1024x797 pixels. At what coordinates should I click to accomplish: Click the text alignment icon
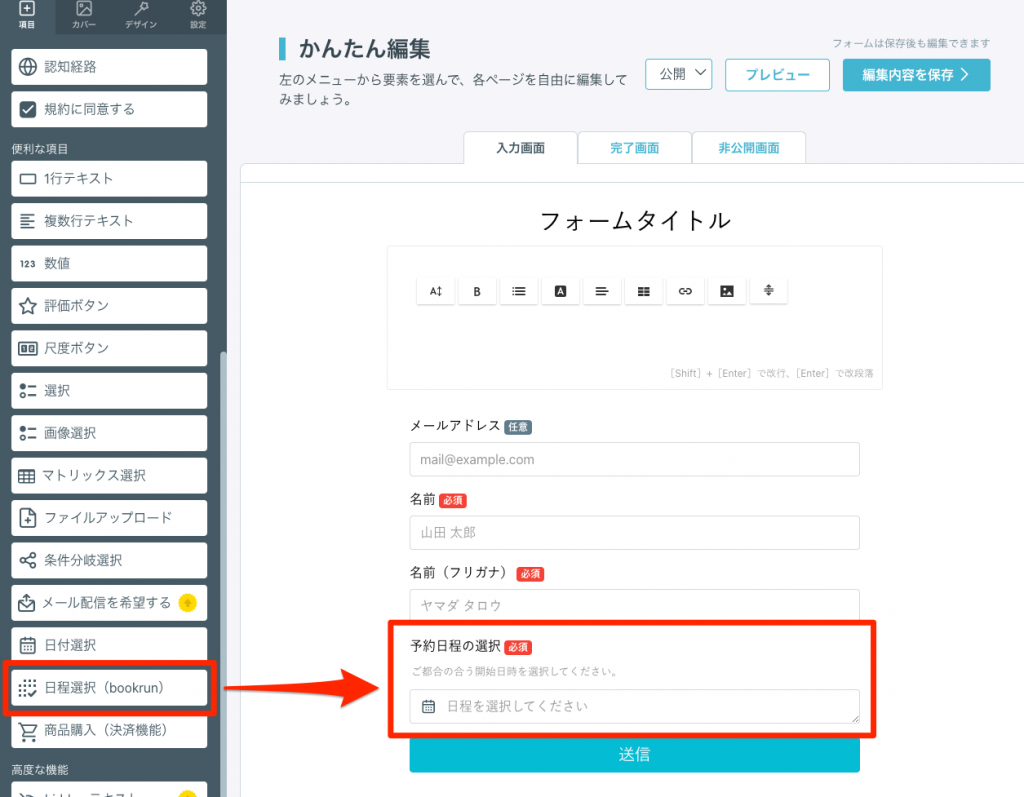click(602, 291)
